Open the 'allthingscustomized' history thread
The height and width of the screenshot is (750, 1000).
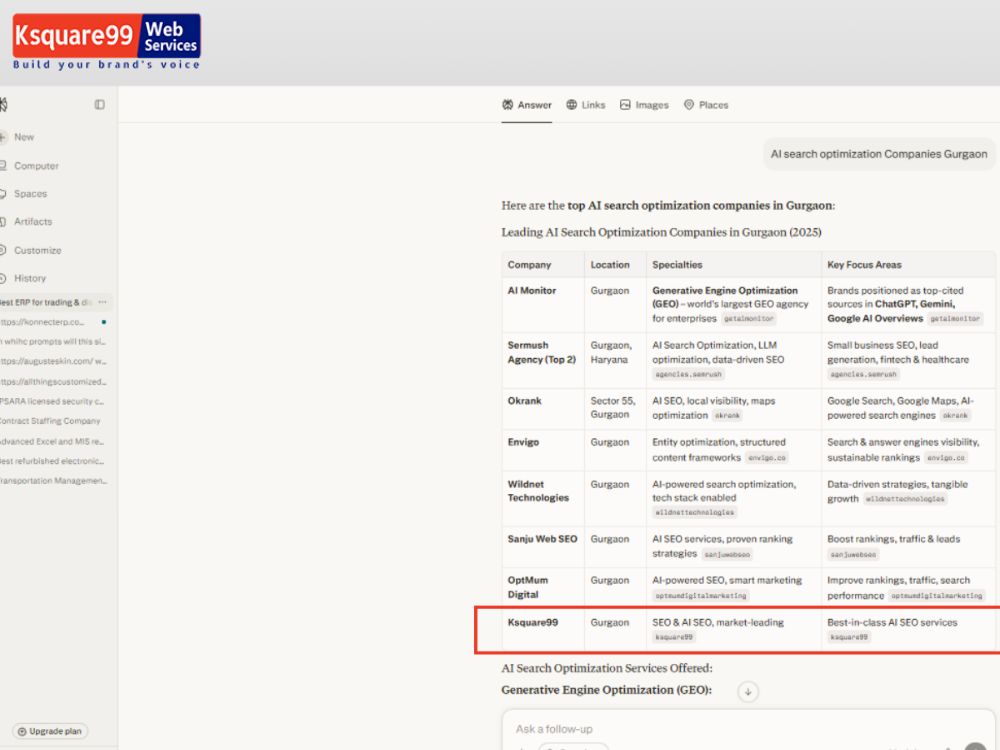53,382
